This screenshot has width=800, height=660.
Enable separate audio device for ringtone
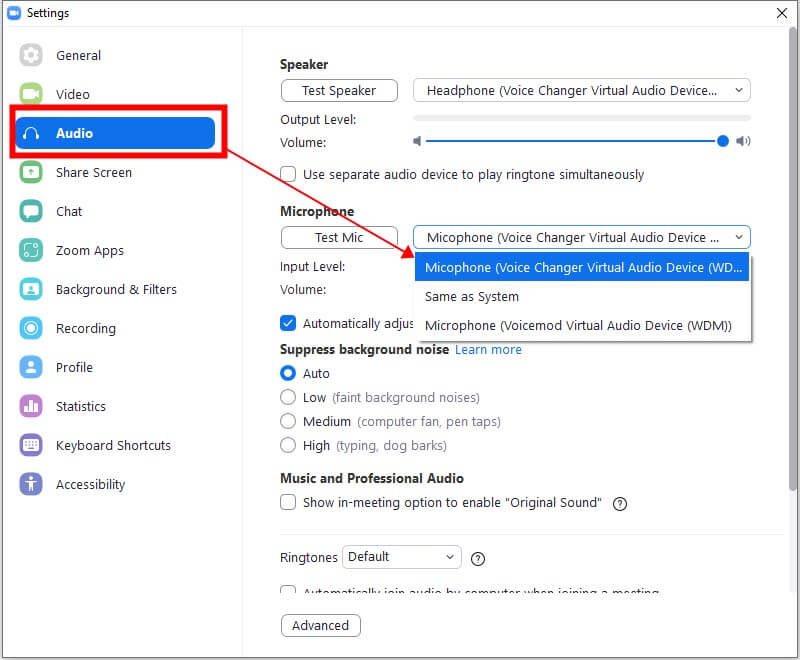(288, 174)
